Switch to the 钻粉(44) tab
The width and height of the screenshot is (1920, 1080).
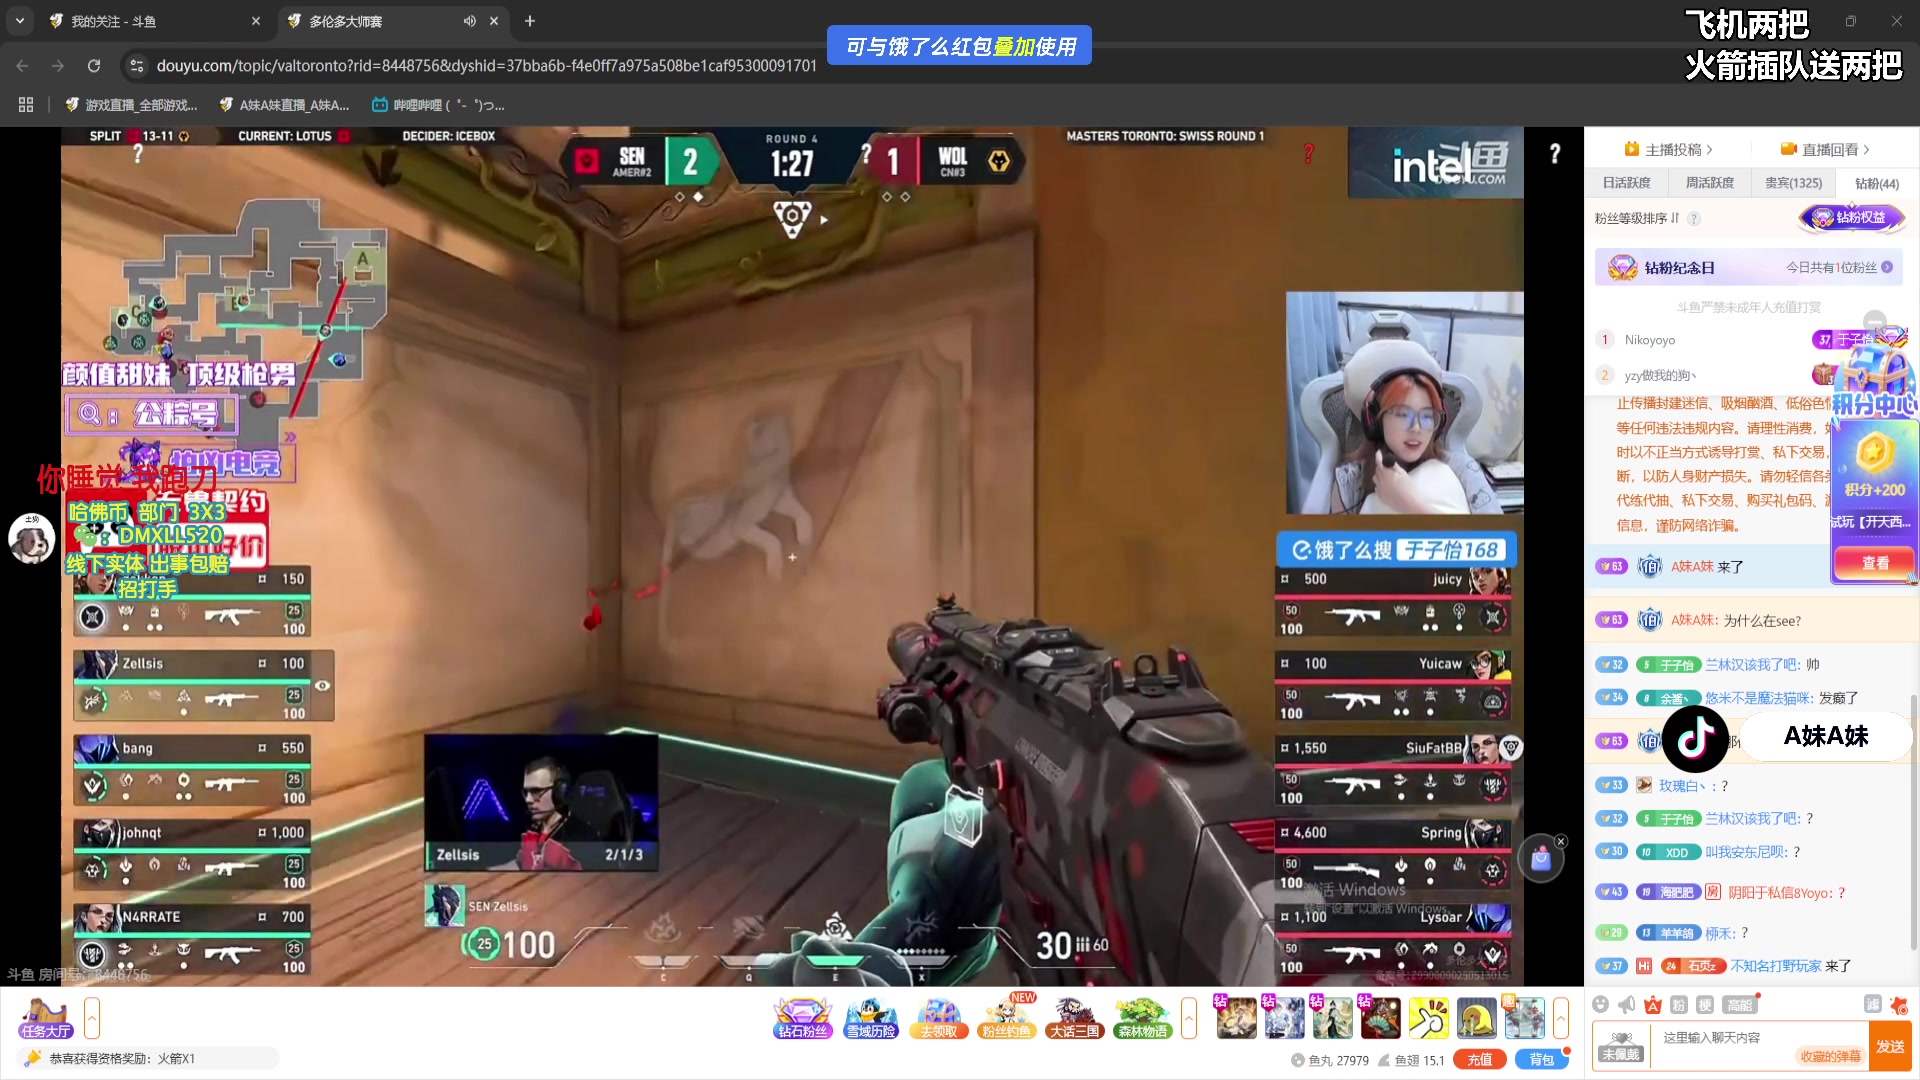click(1877, 183)
